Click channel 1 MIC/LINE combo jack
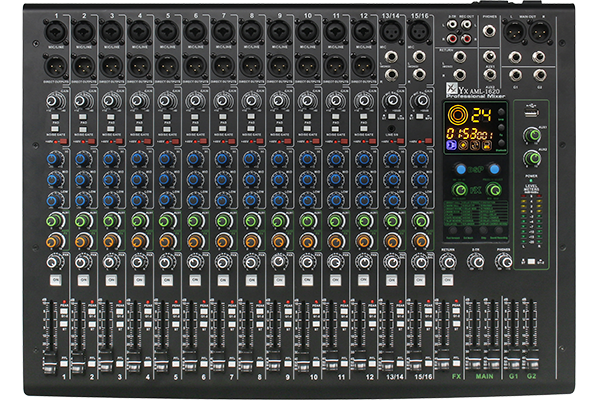The height and width of the screenshot is (400, 600). (x=56, y=31)
